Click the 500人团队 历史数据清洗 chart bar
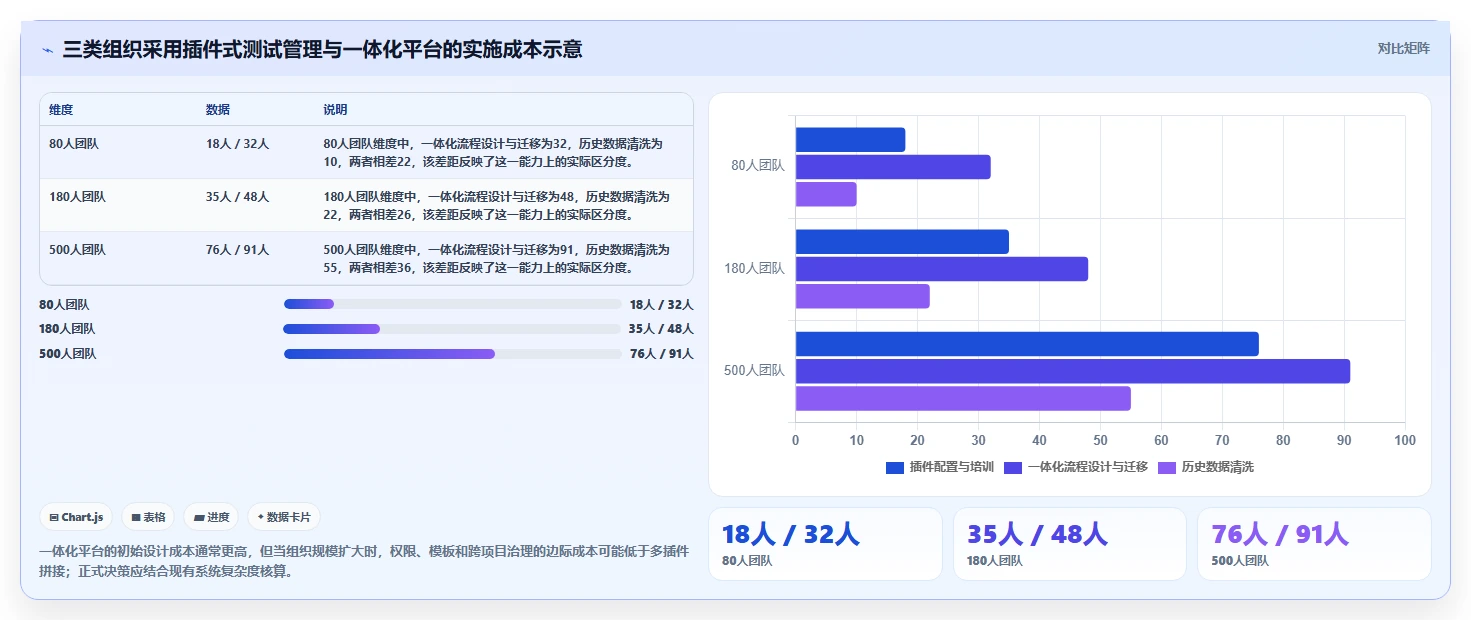Image resolution: width=1471 pixels, height=620 pixels. [x=963, y=398]
